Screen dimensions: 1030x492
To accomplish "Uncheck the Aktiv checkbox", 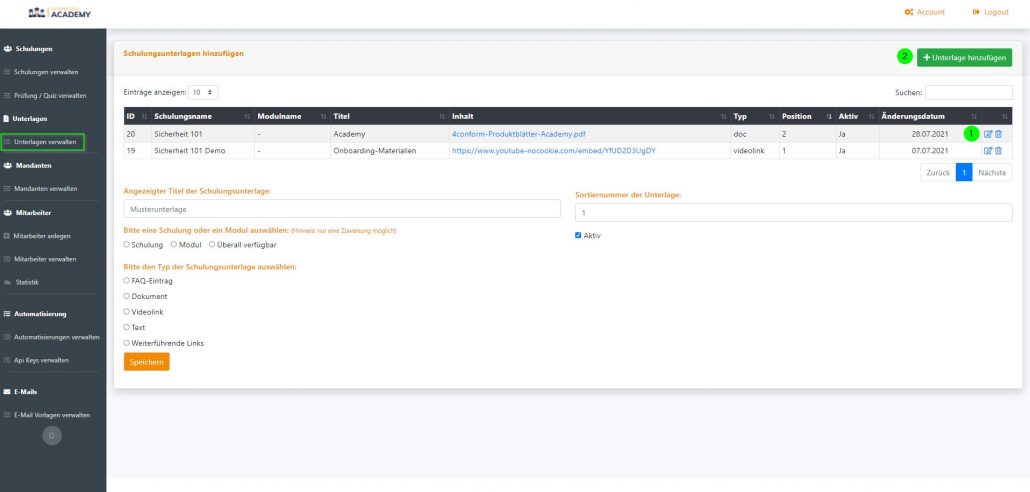I will tap(578, 236).
